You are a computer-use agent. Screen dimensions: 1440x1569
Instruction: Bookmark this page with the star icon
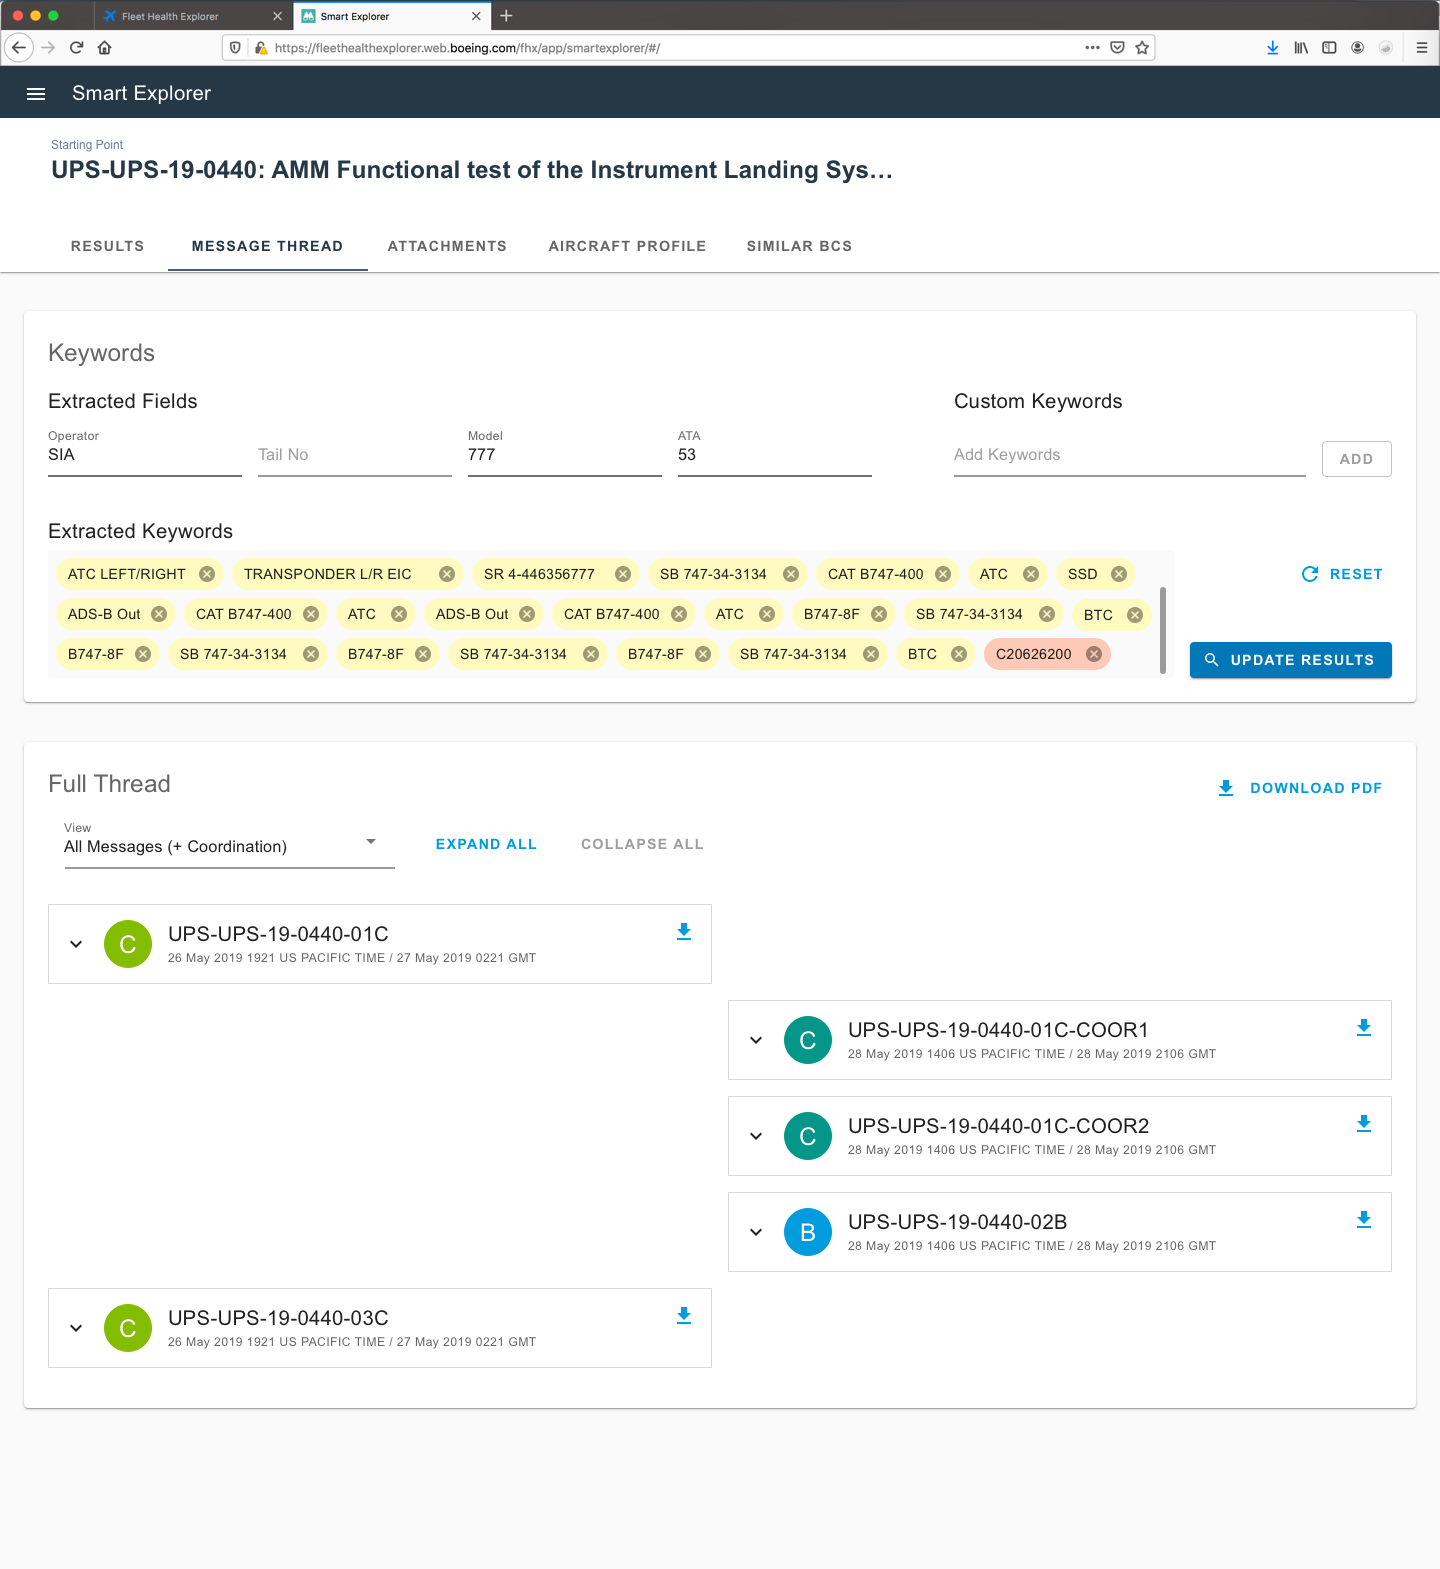click(x=1142, y=47)
